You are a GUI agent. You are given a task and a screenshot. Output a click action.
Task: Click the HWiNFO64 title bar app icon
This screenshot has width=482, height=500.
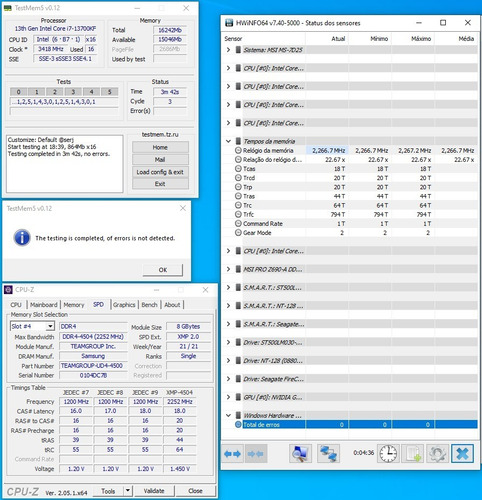tap(229, 23)
